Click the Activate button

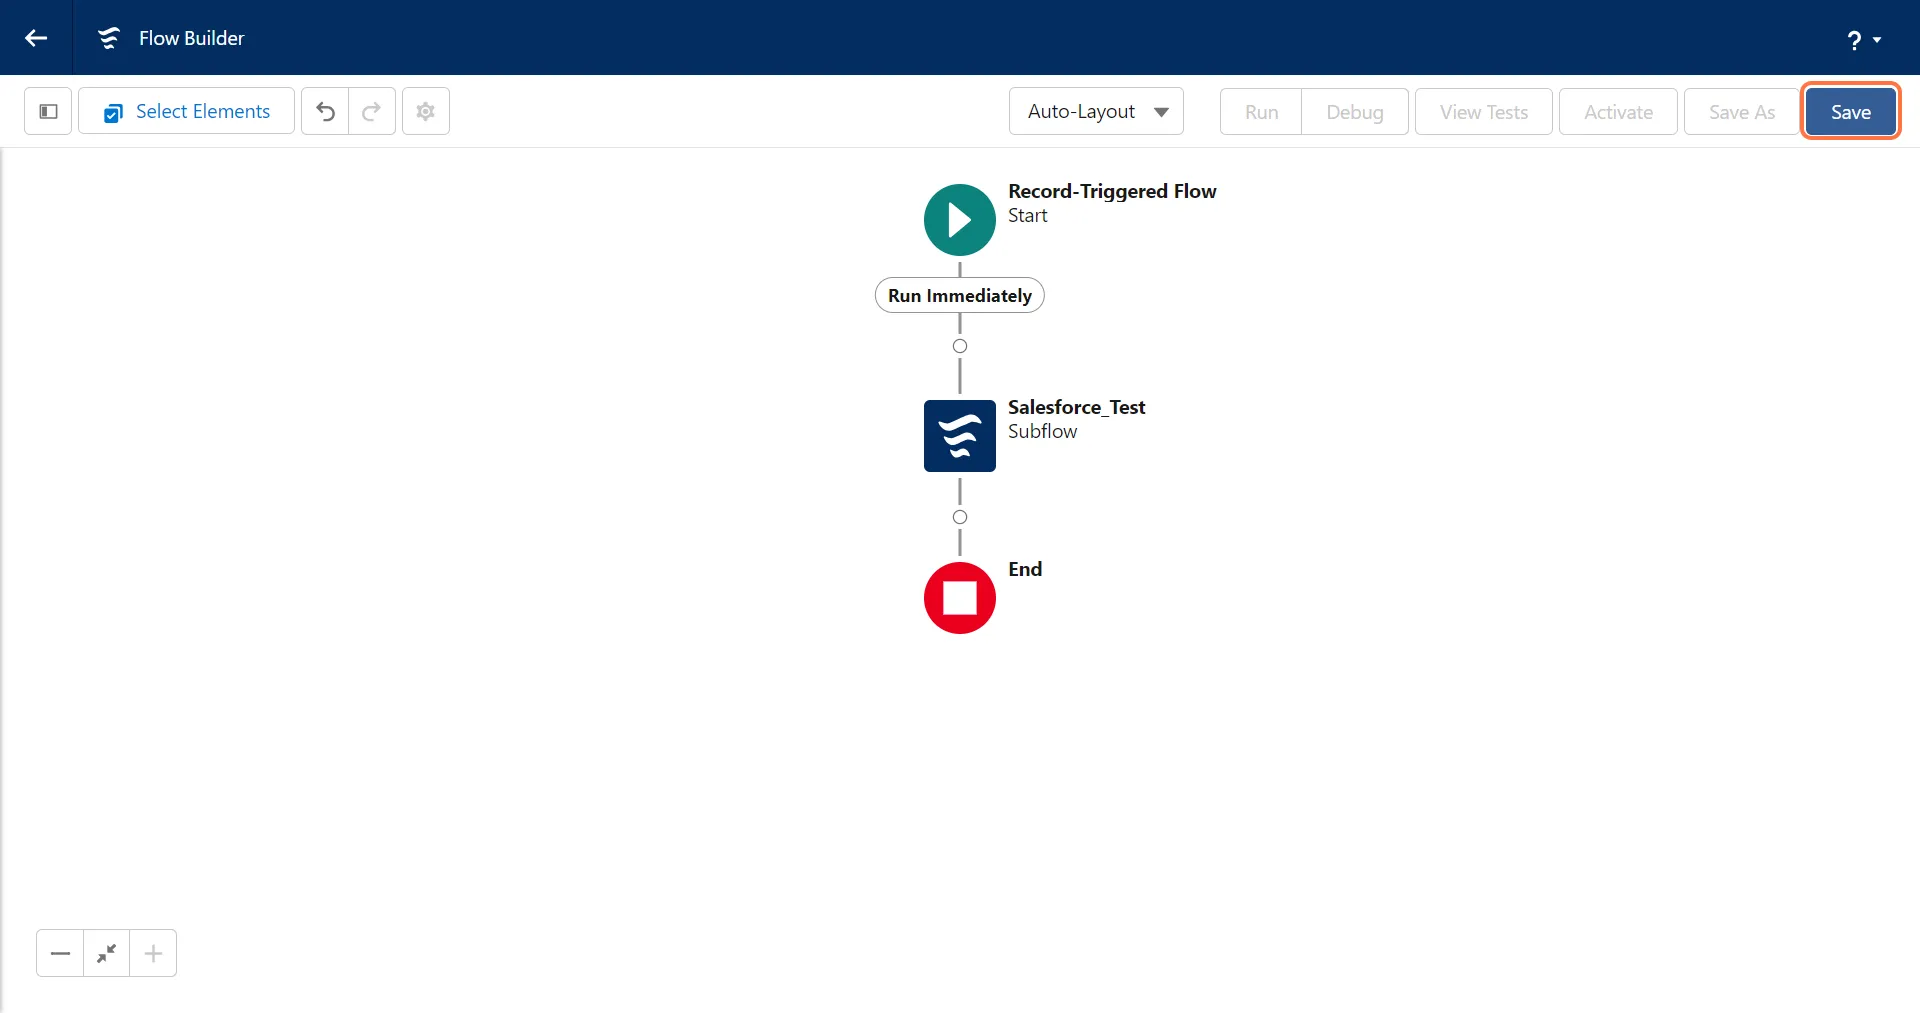click(1617, 112)
